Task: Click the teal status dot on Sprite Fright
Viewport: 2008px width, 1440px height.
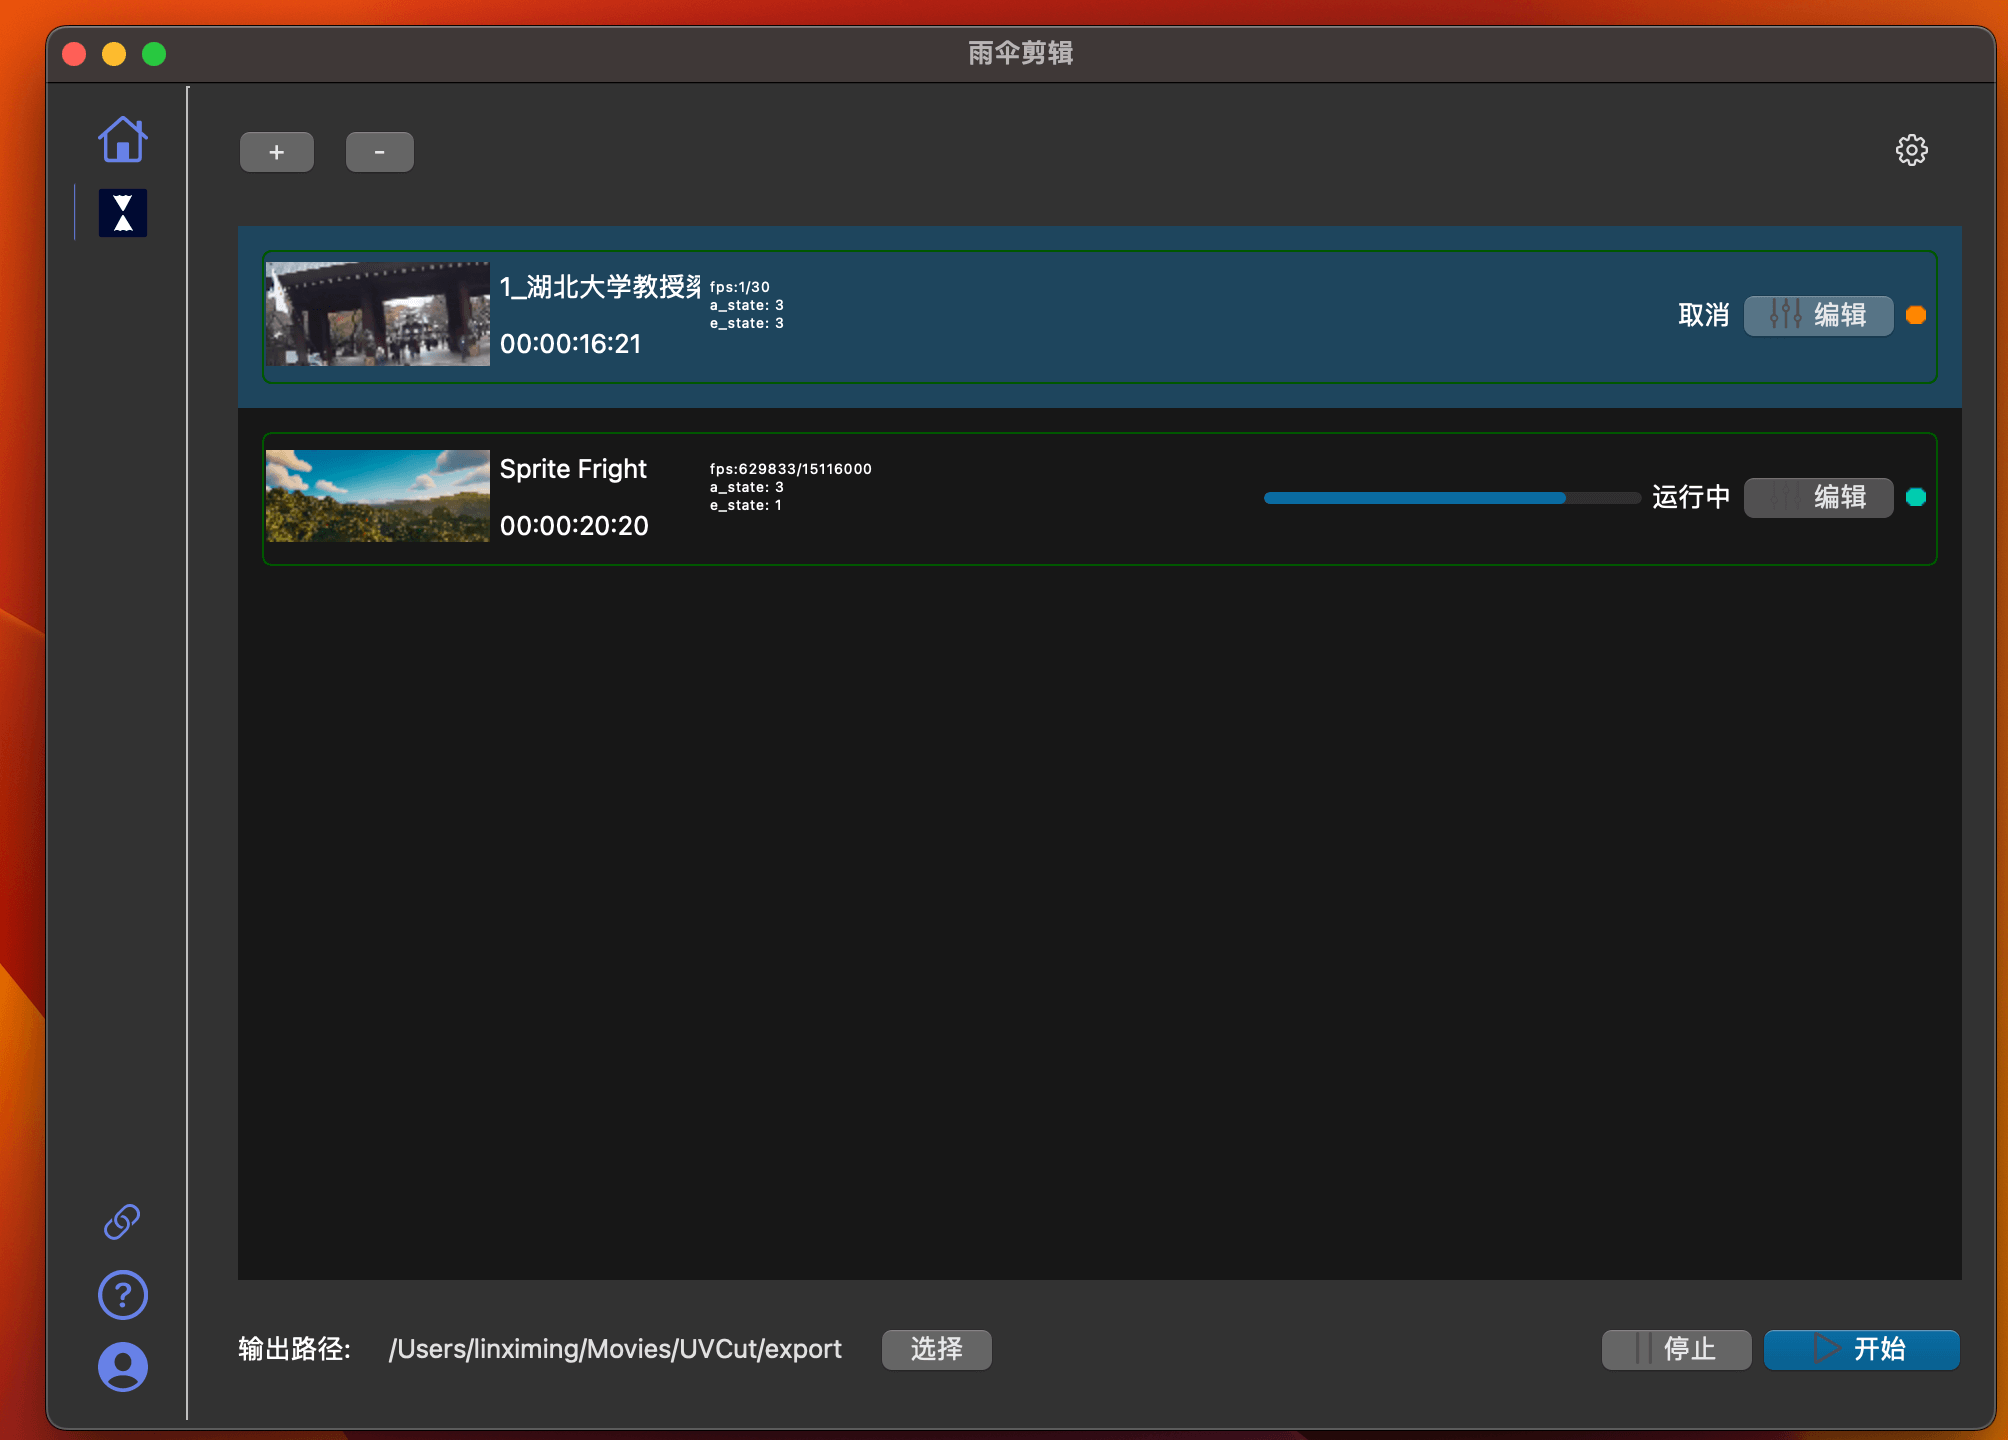Action: tap(1916, 497)
